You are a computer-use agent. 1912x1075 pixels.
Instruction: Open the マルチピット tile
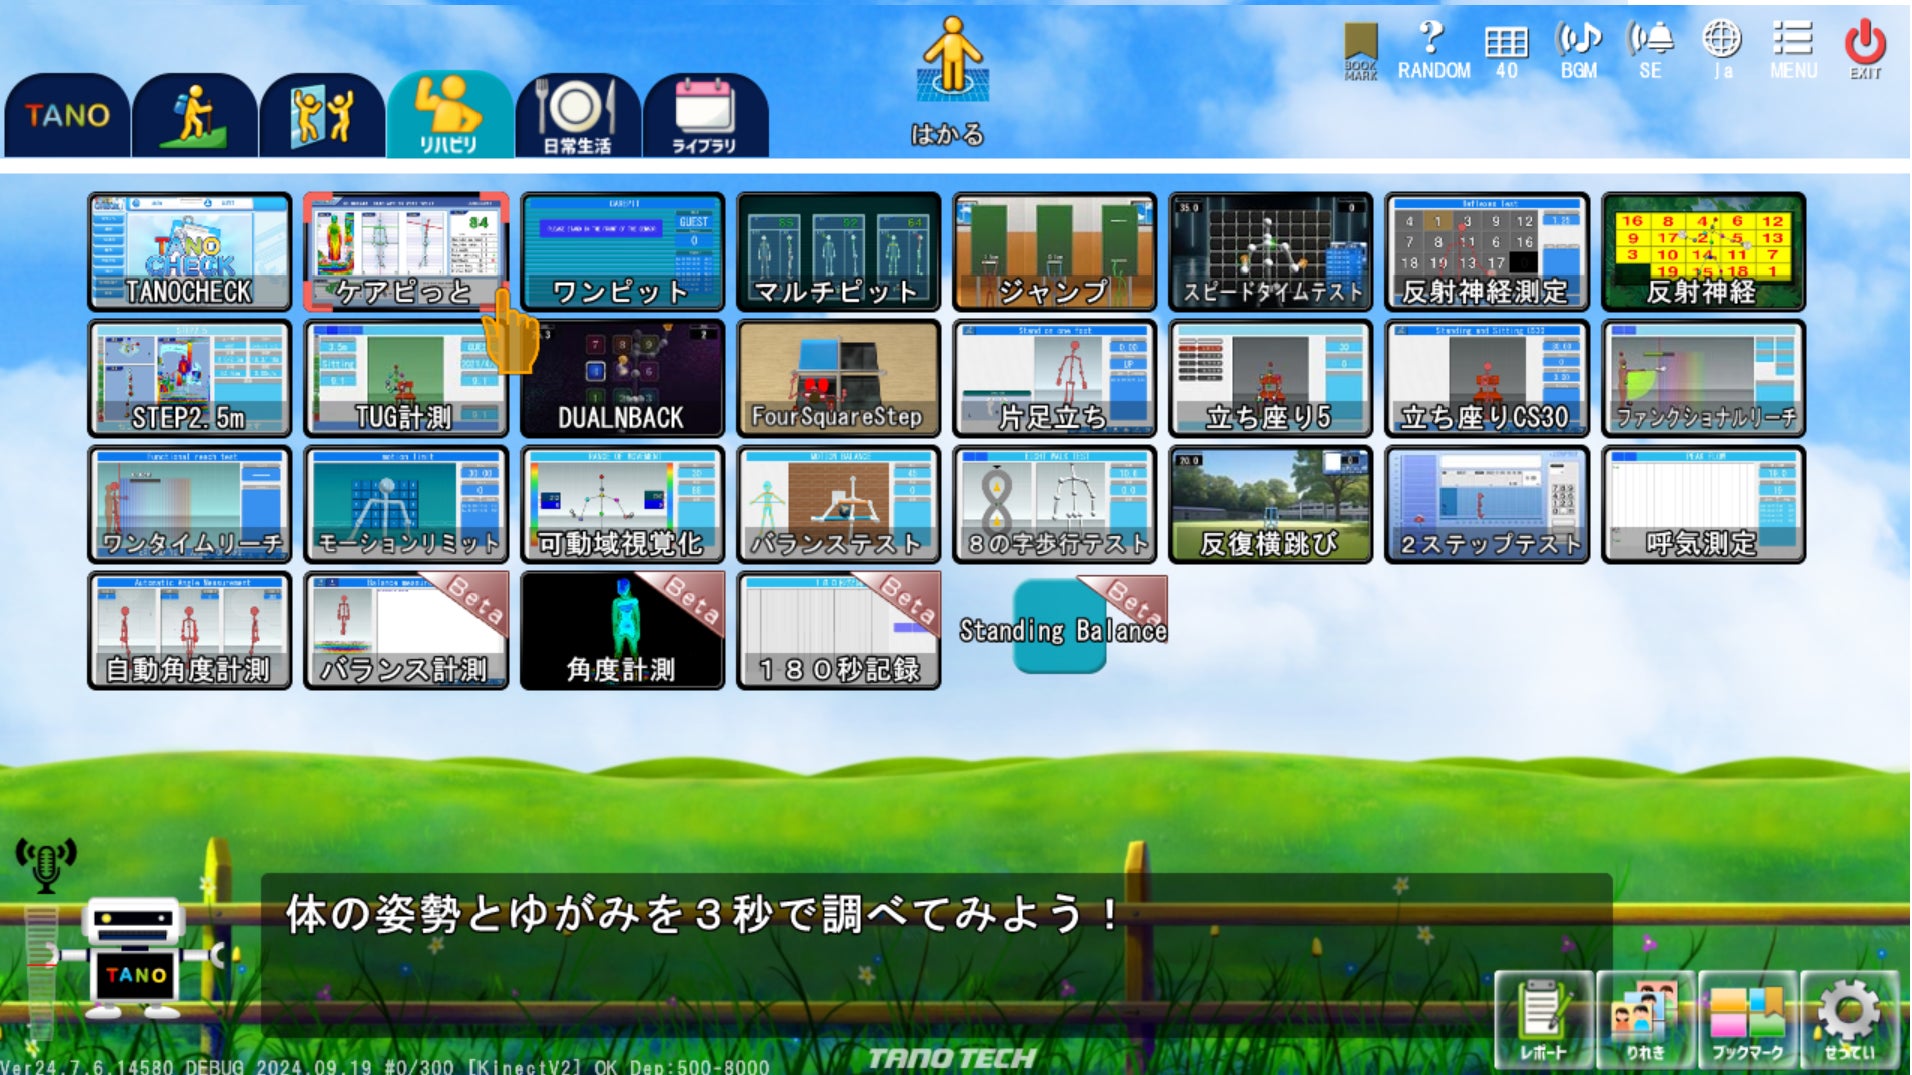(x=838, y=252)
